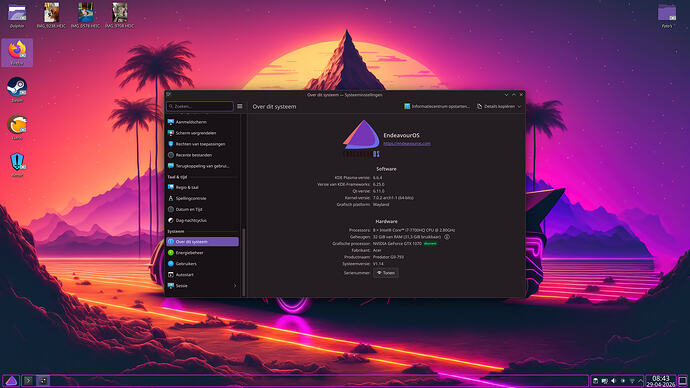The height and width of the screenshot is (388, 690).
Task: Select Autostart in sidebar
Action: tap(202, 275)
